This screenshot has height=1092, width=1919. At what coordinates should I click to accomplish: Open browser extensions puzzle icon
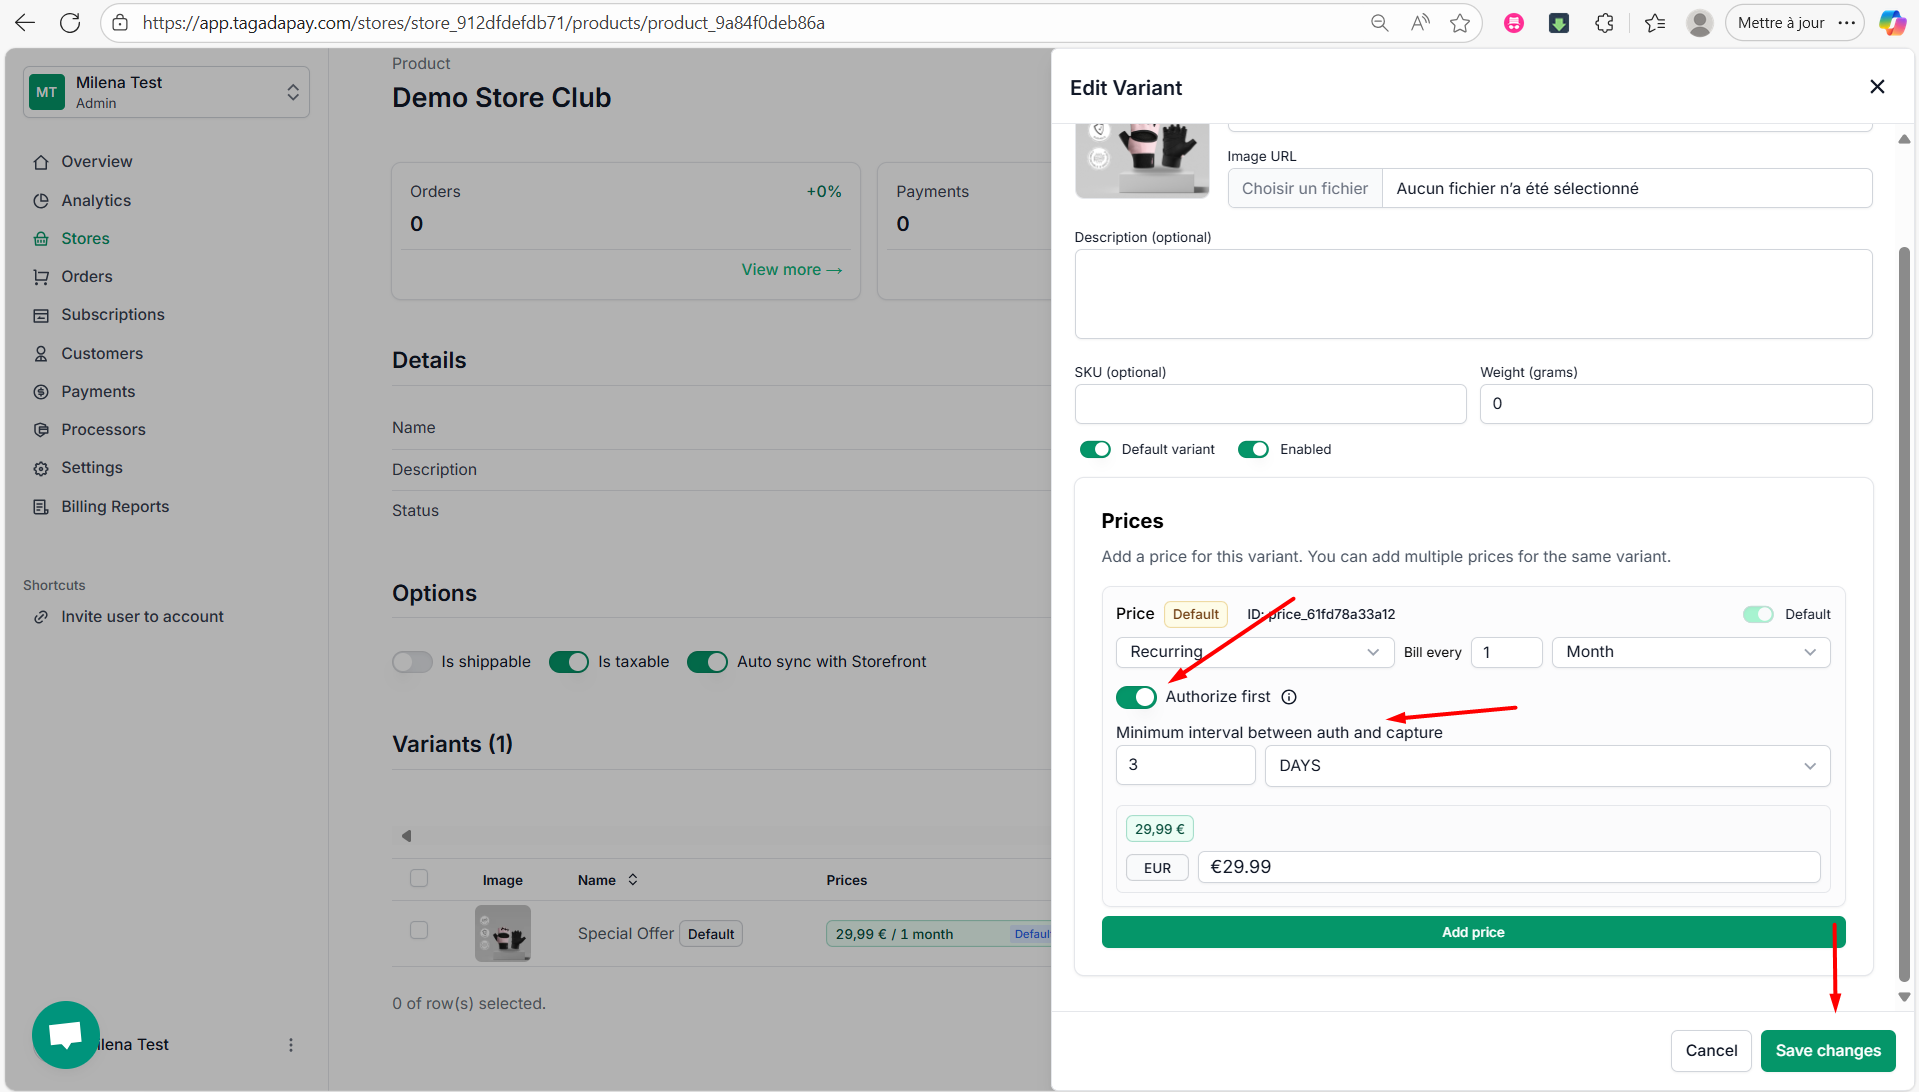1605,23
